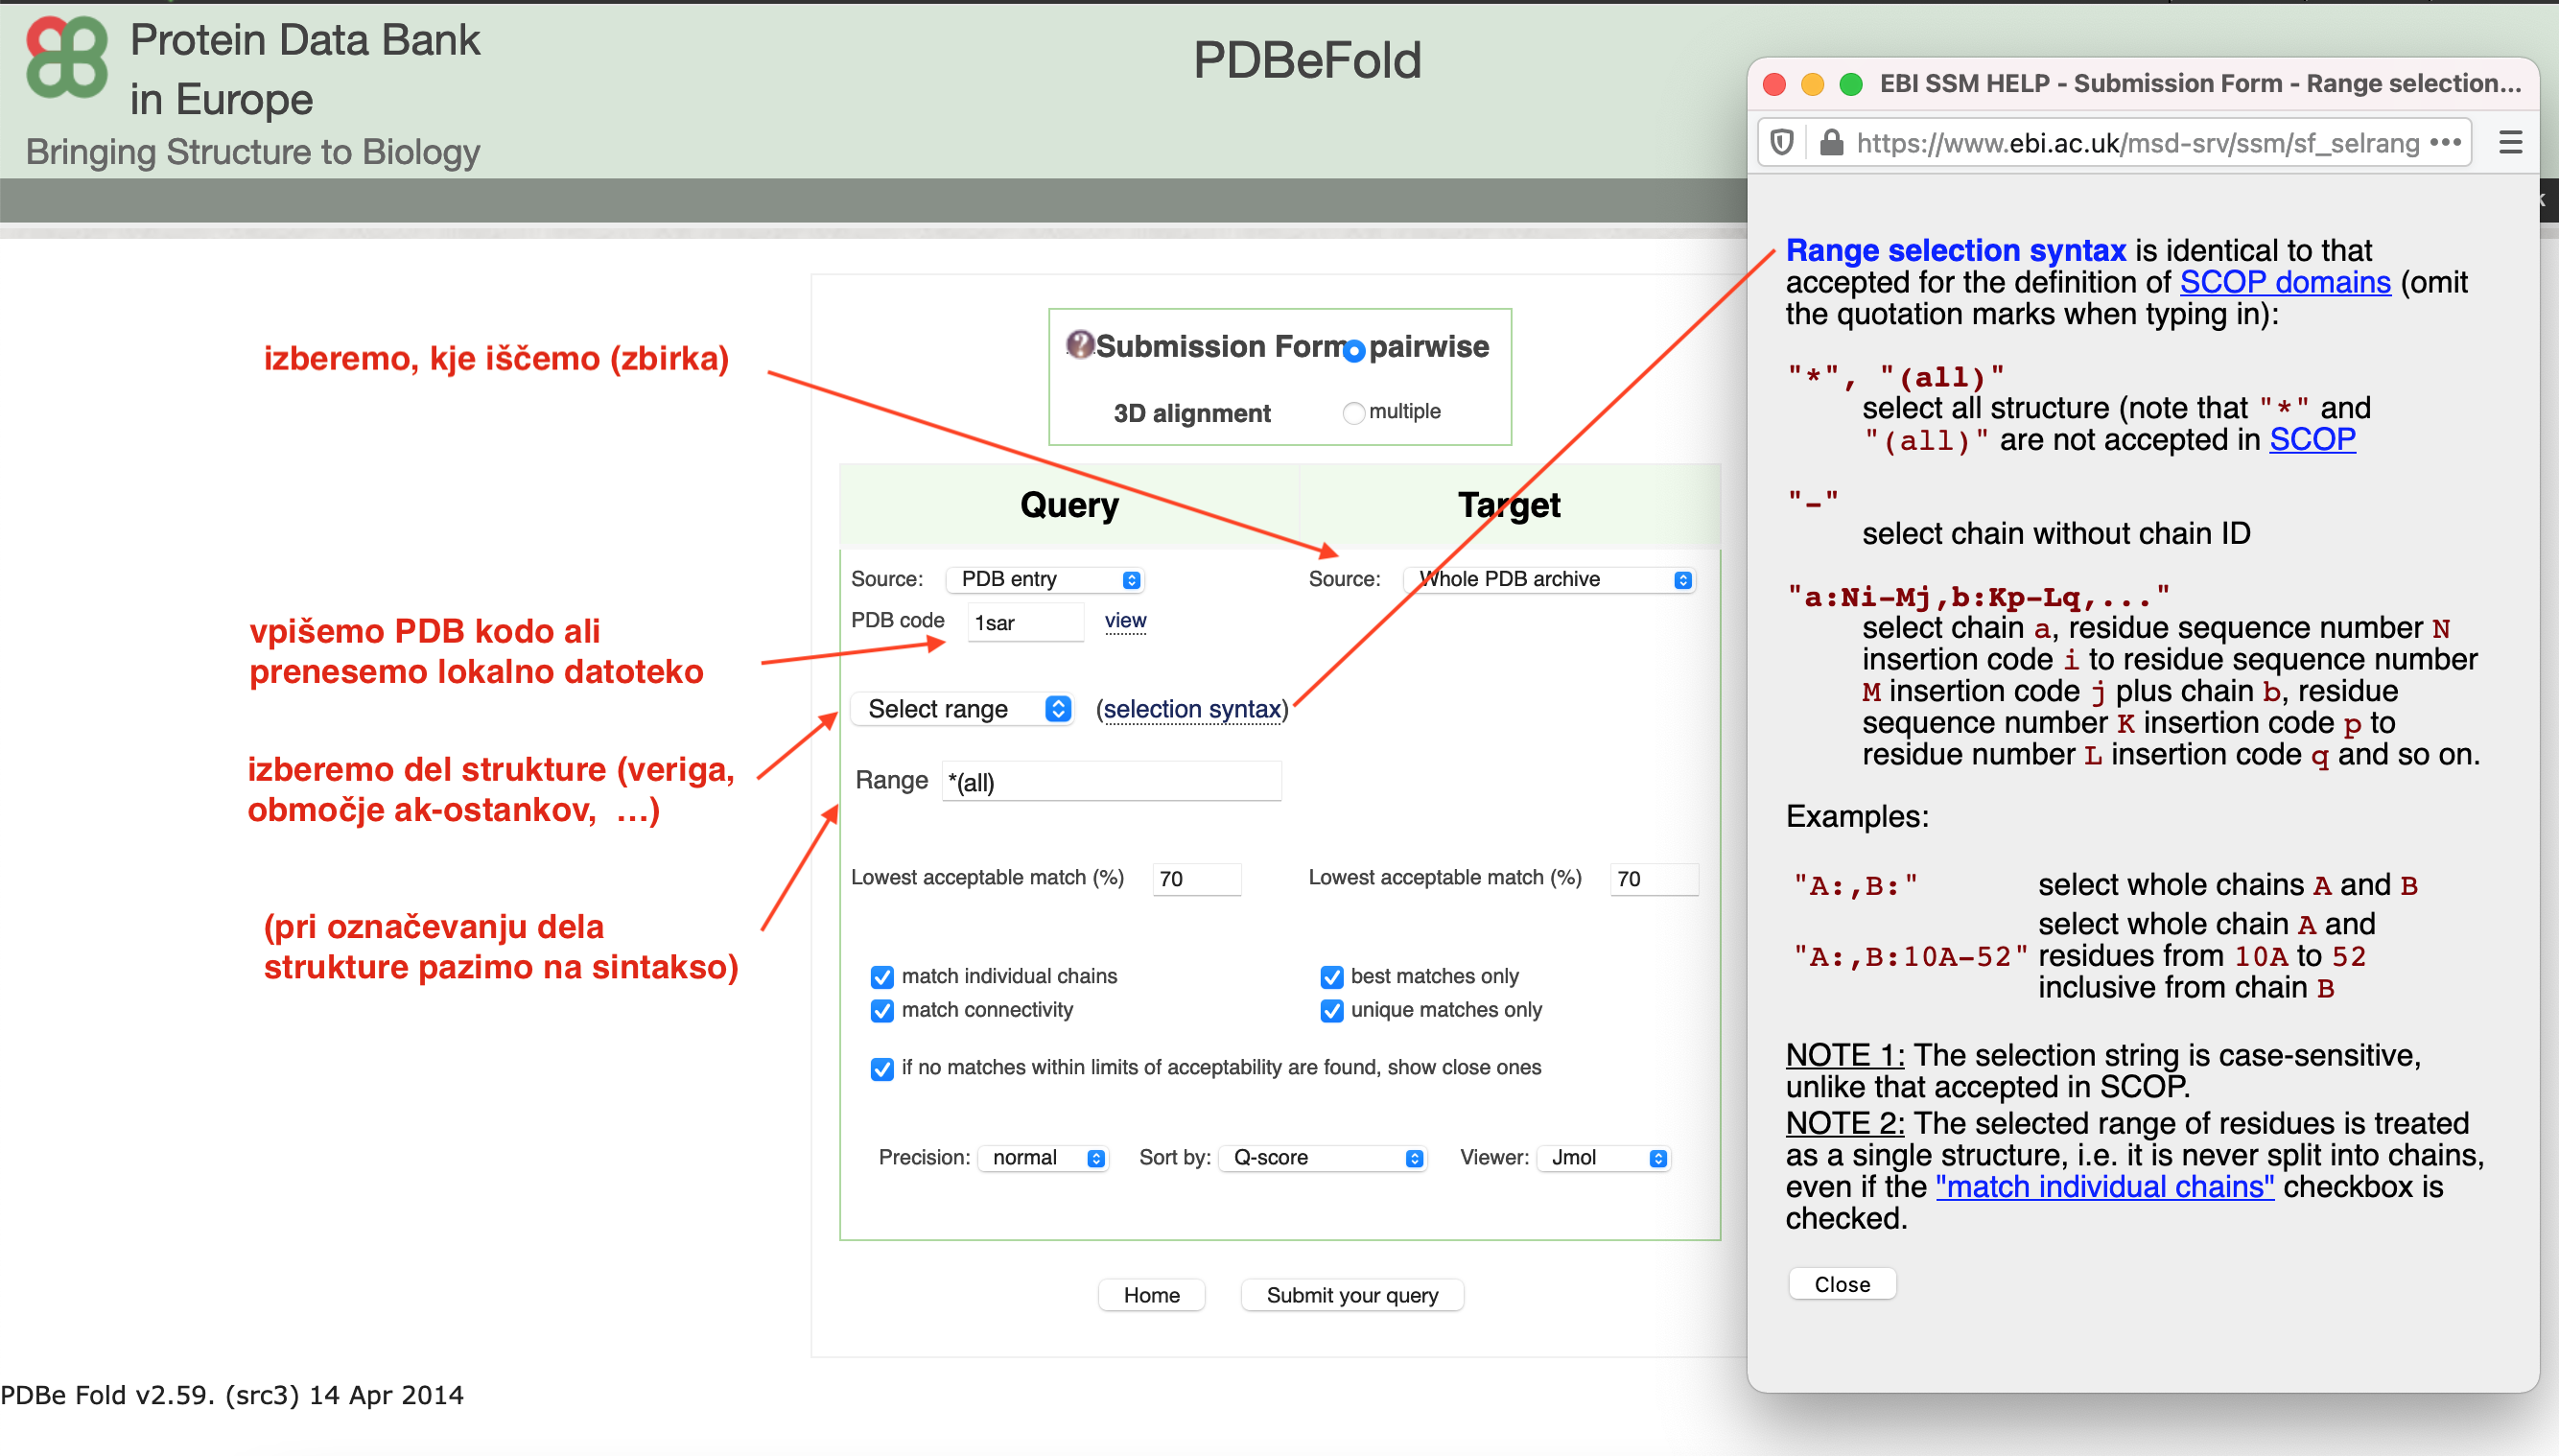Viewport: 2559px width, 1456px height.
Task: Select the multiple alignment radio button
Action: click(1354, 413)
